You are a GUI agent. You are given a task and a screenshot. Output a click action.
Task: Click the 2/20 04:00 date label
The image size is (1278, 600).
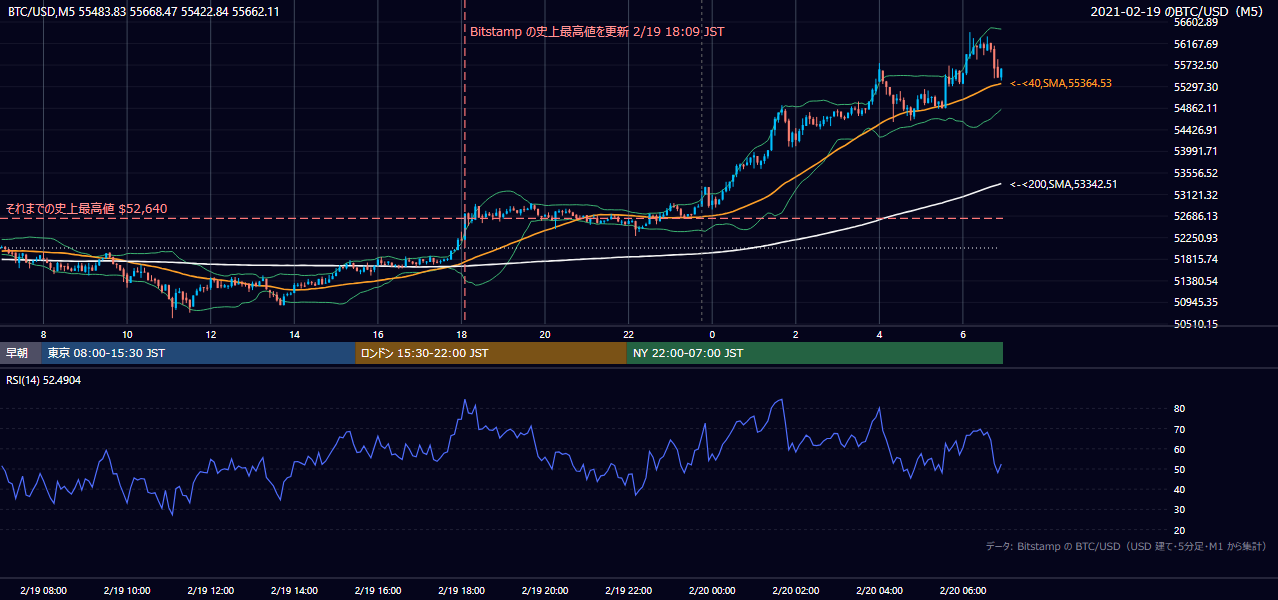(879, 591)
